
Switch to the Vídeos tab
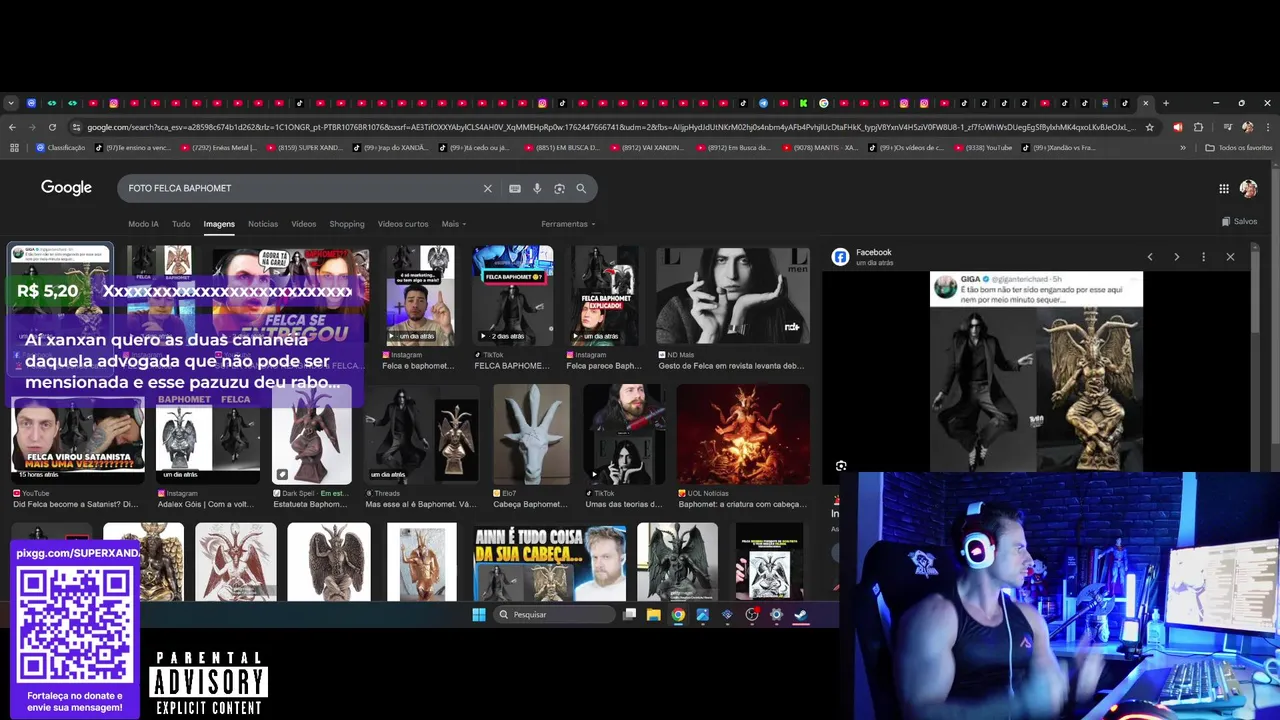click(x=303, y=224)
